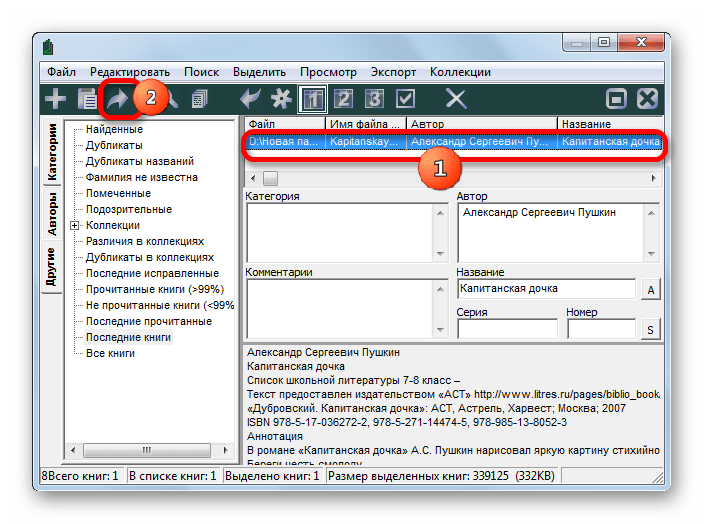
Task: Switch to the Категории vertical tab
Action: pos(52,152)
